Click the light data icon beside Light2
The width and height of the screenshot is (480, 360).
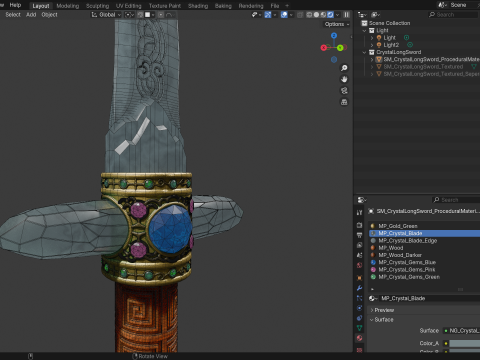click(410, 45)
